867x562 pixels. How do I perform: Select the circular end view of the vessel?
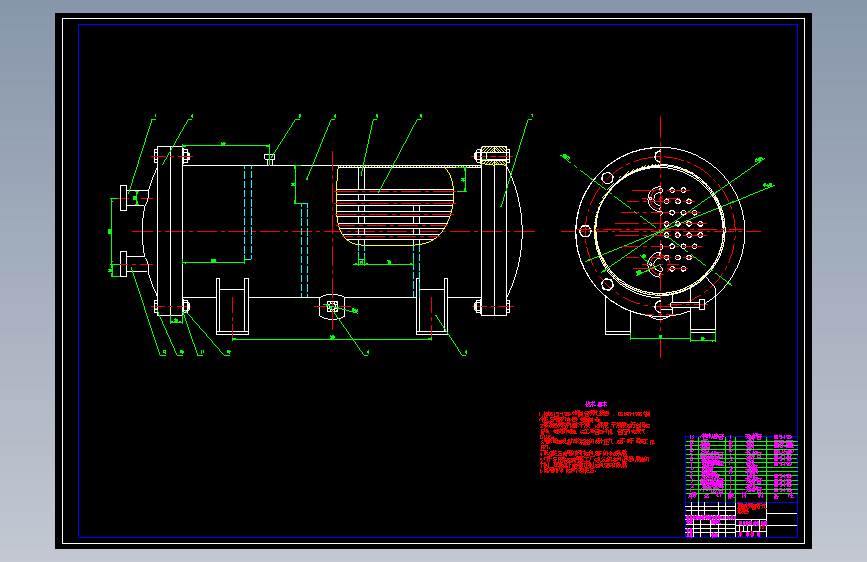pos(660,232)
